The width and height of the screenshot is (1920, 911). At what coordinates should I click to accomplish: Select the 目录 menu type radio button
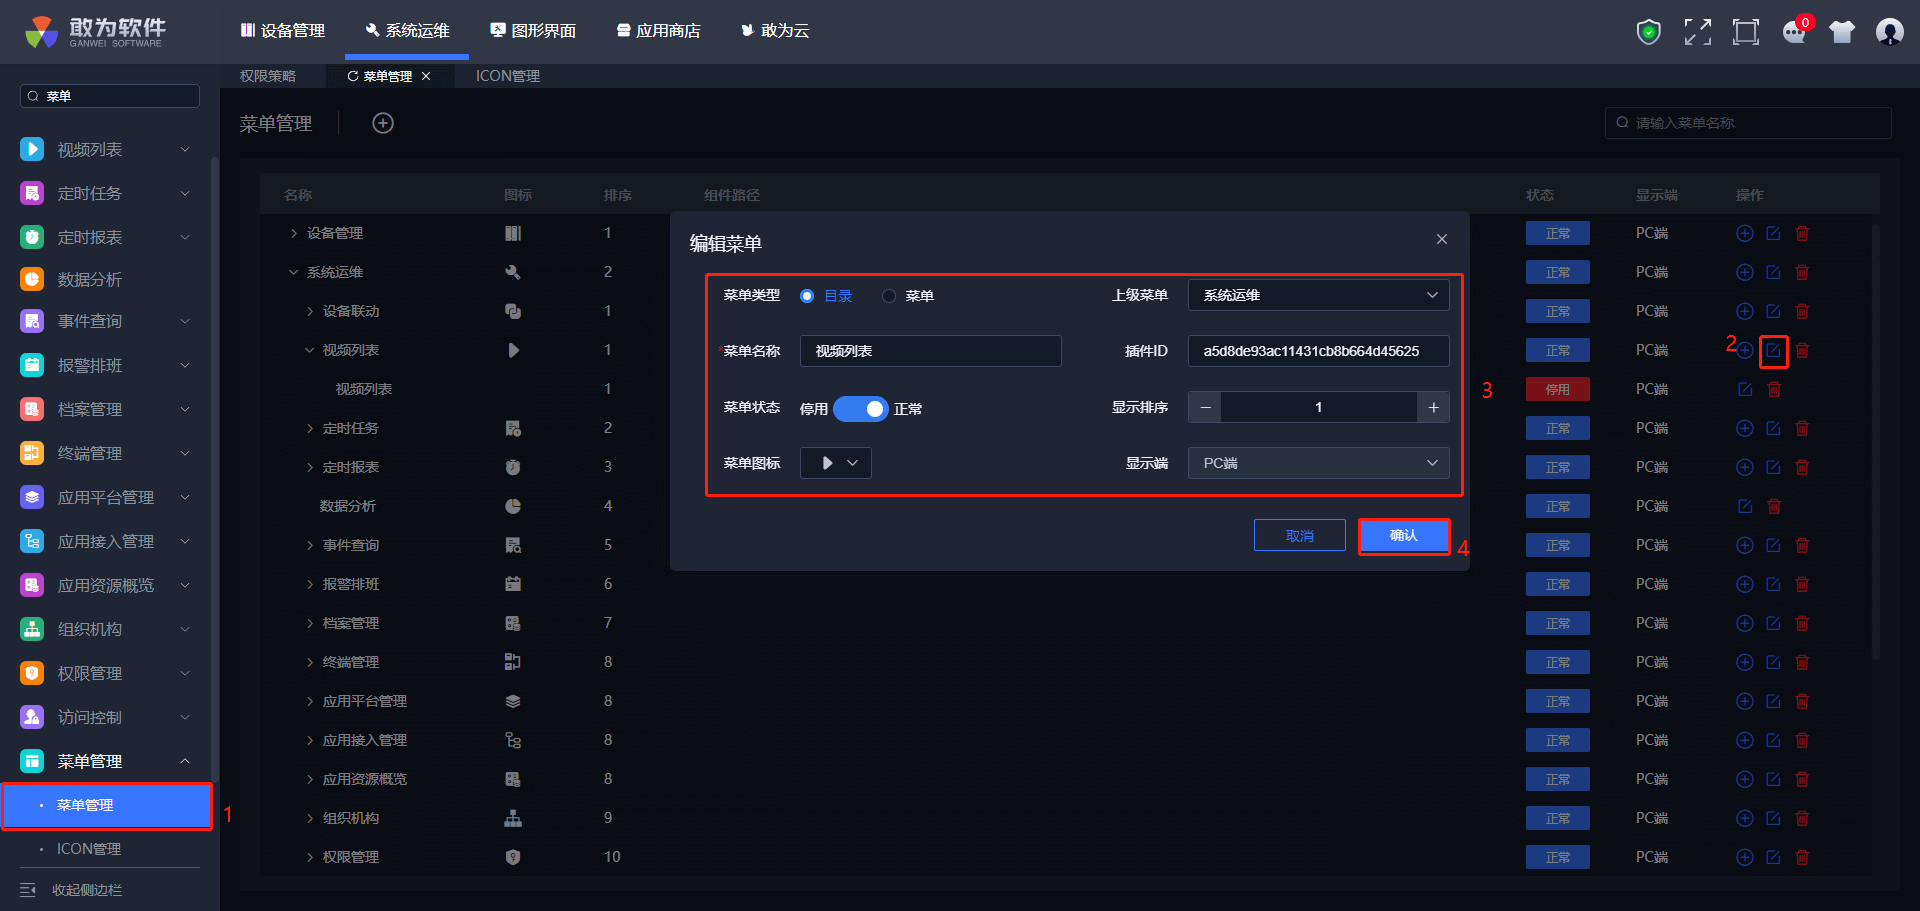click(807, 296)
